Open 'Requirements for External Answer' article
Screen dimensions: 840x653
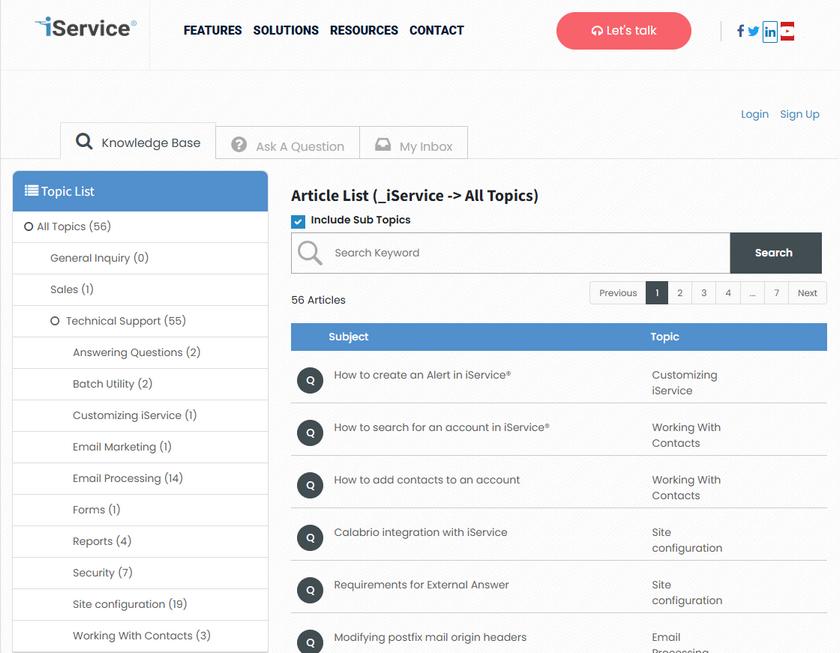pos(421,585)
